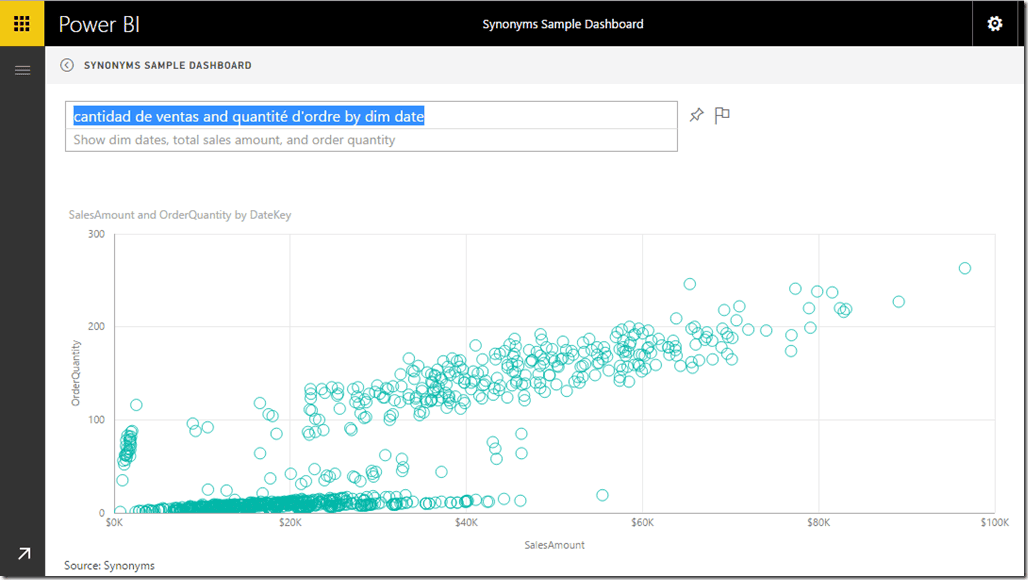Toggle the left navigation pane with hamburger icon
The width and height of the screenshot is (1028, 580).
click(x=22, y=69)
